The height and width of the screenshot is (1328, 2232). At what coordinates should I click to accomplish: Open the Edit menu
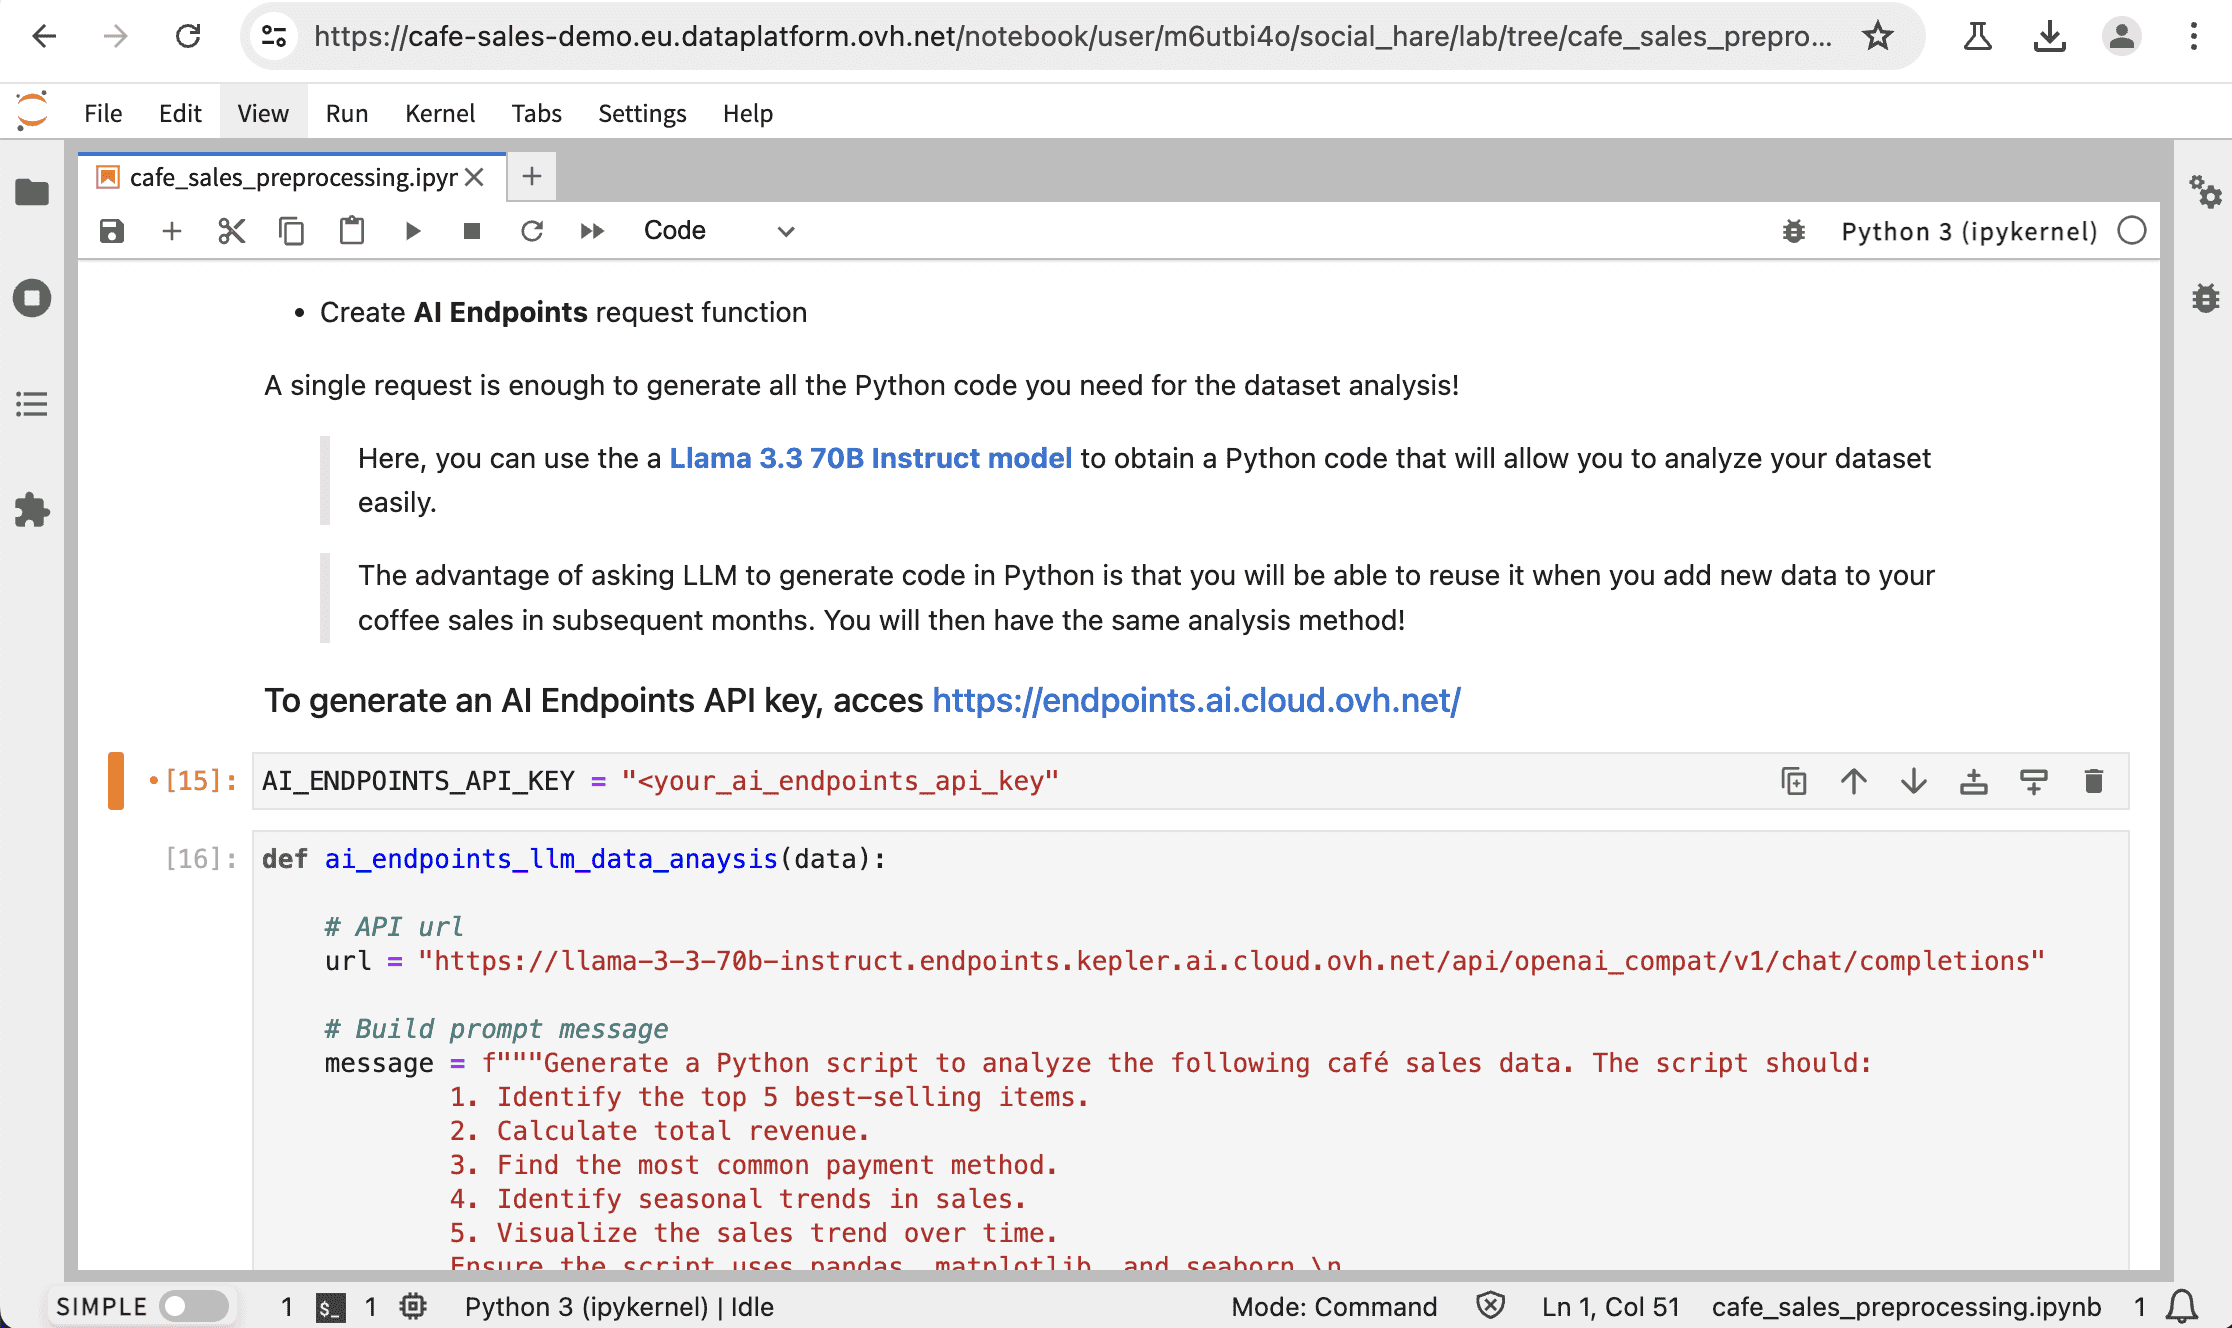pos(180,113)
